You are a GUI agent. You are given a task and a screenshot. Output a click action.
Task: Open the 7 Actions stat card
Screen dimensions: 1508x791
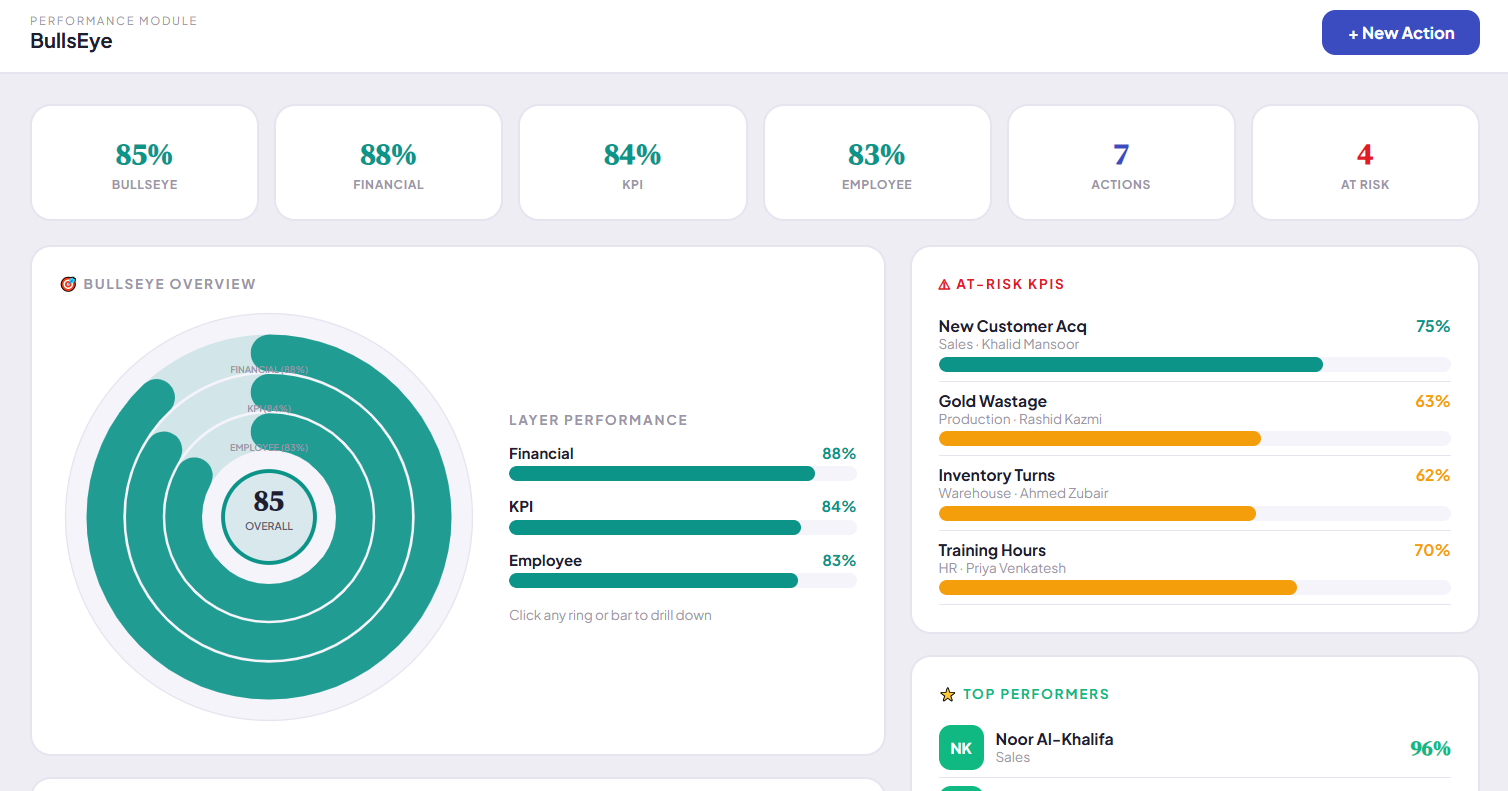click(x=1121, y=163)
